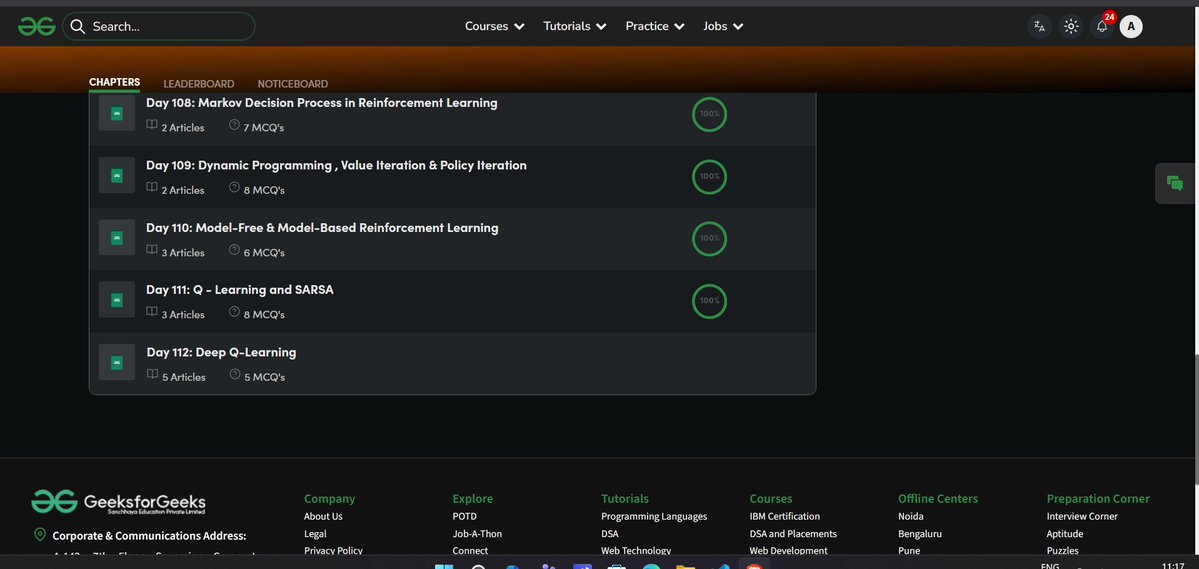The image size is (1199, 569).
Task: Open the profile avatar 'A'
Action: (x=1131, y=26)
